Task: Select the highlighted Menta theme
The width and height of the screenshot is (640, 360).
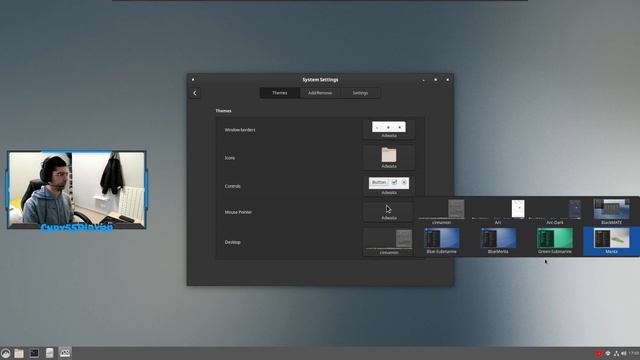Action: [x=611, y=241]
